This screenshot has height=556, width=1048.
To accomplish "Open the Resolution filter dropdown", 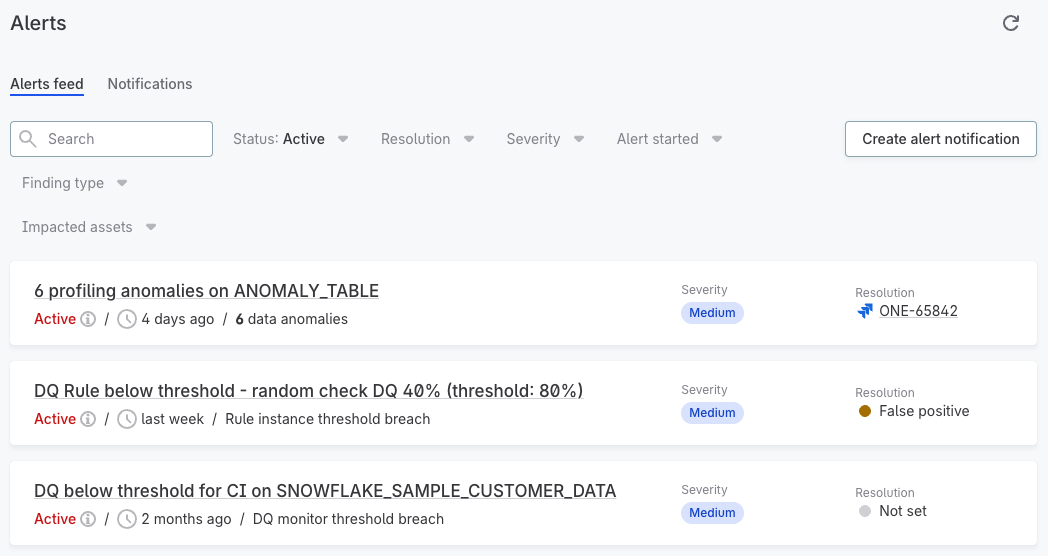I will click(428, 139).
